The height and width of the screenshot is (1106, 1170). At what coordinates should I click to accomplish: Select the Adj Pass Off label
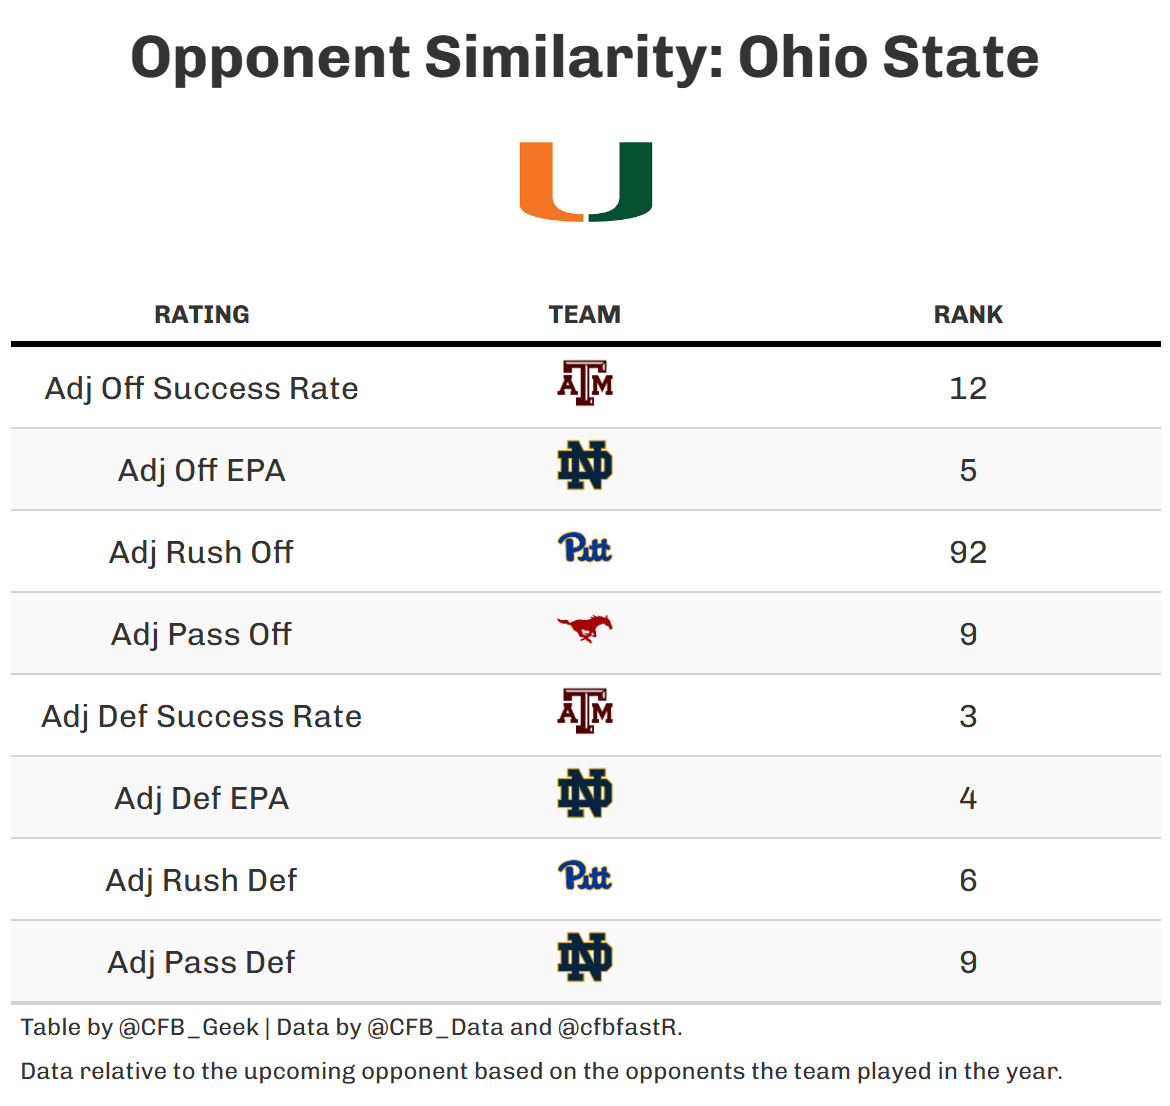coord(202,634)
